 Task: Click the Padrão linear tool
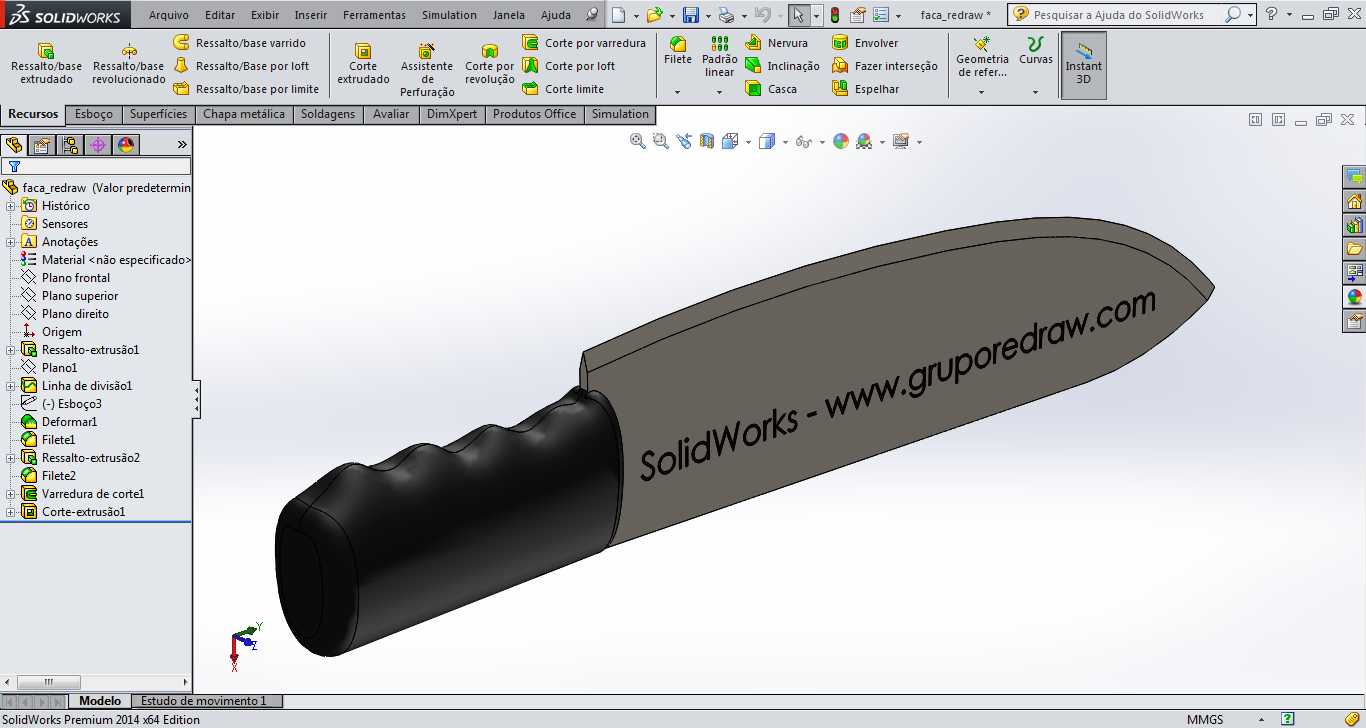(720, 57)
